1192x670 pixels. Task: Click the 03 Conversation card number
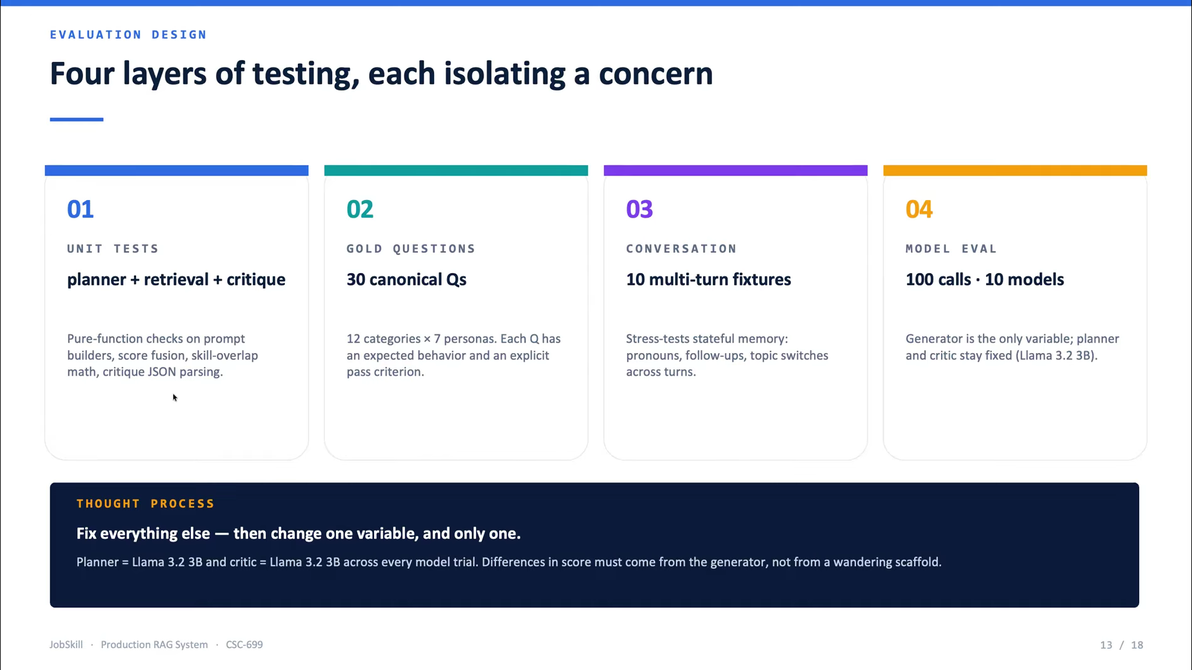(x=639, y=209)
